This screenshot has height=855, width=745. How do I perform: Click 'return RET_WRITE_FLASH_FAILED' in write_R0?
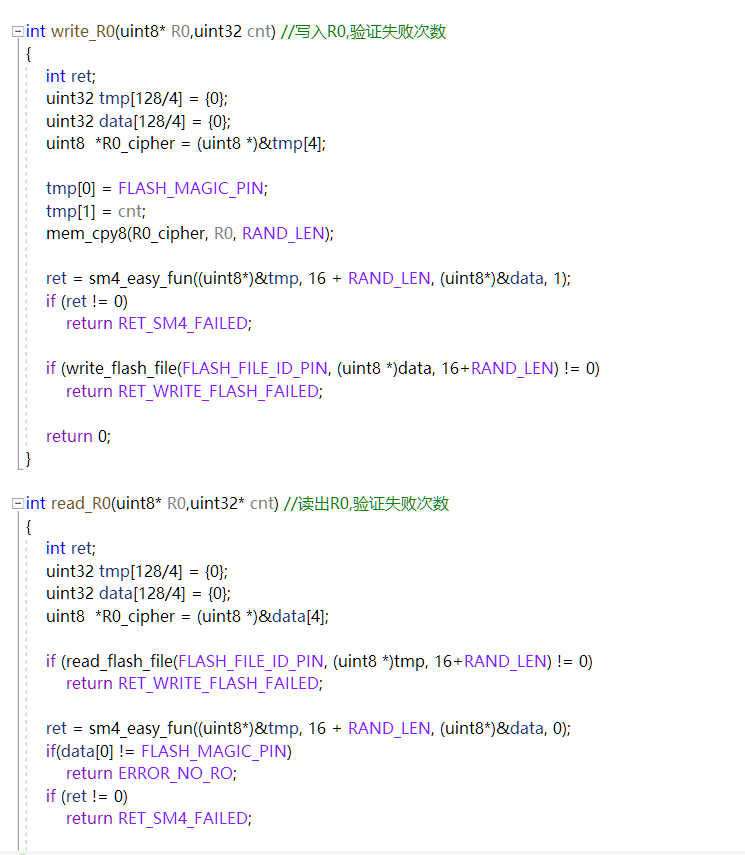tap(194, 392)
